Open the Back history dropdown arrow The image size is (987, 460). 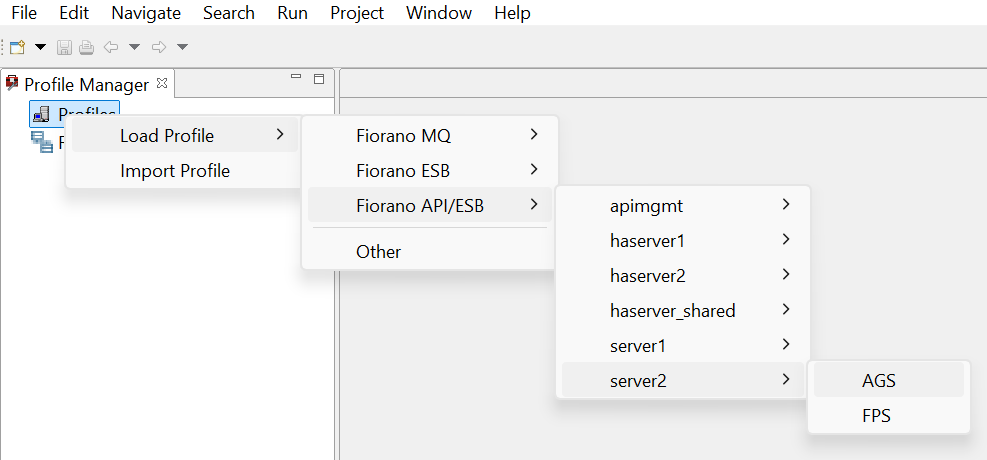134,47
